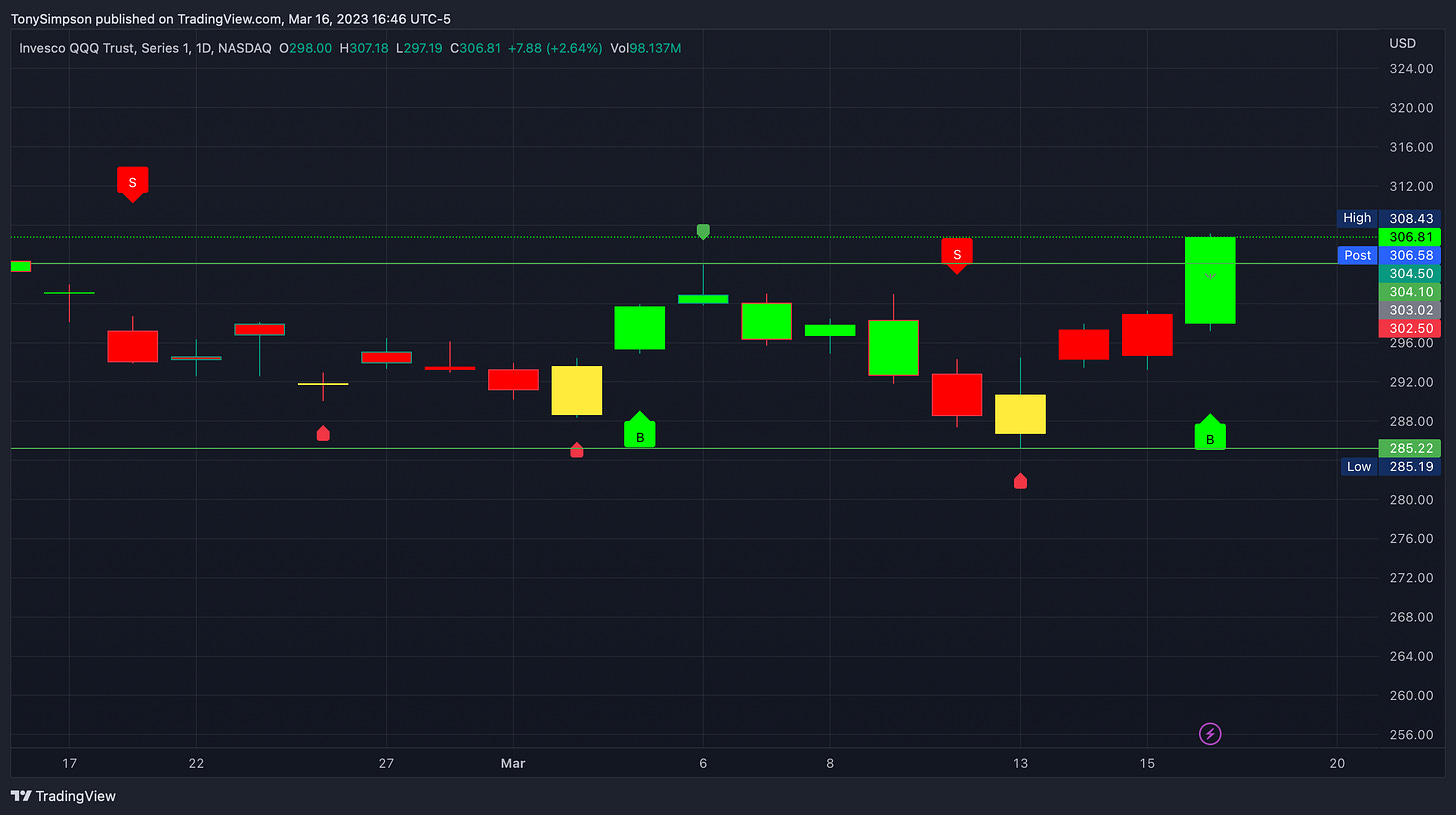1456x815 pixels.
Task: Click small red marker below first yellow candle
Action: click(576, 450)
